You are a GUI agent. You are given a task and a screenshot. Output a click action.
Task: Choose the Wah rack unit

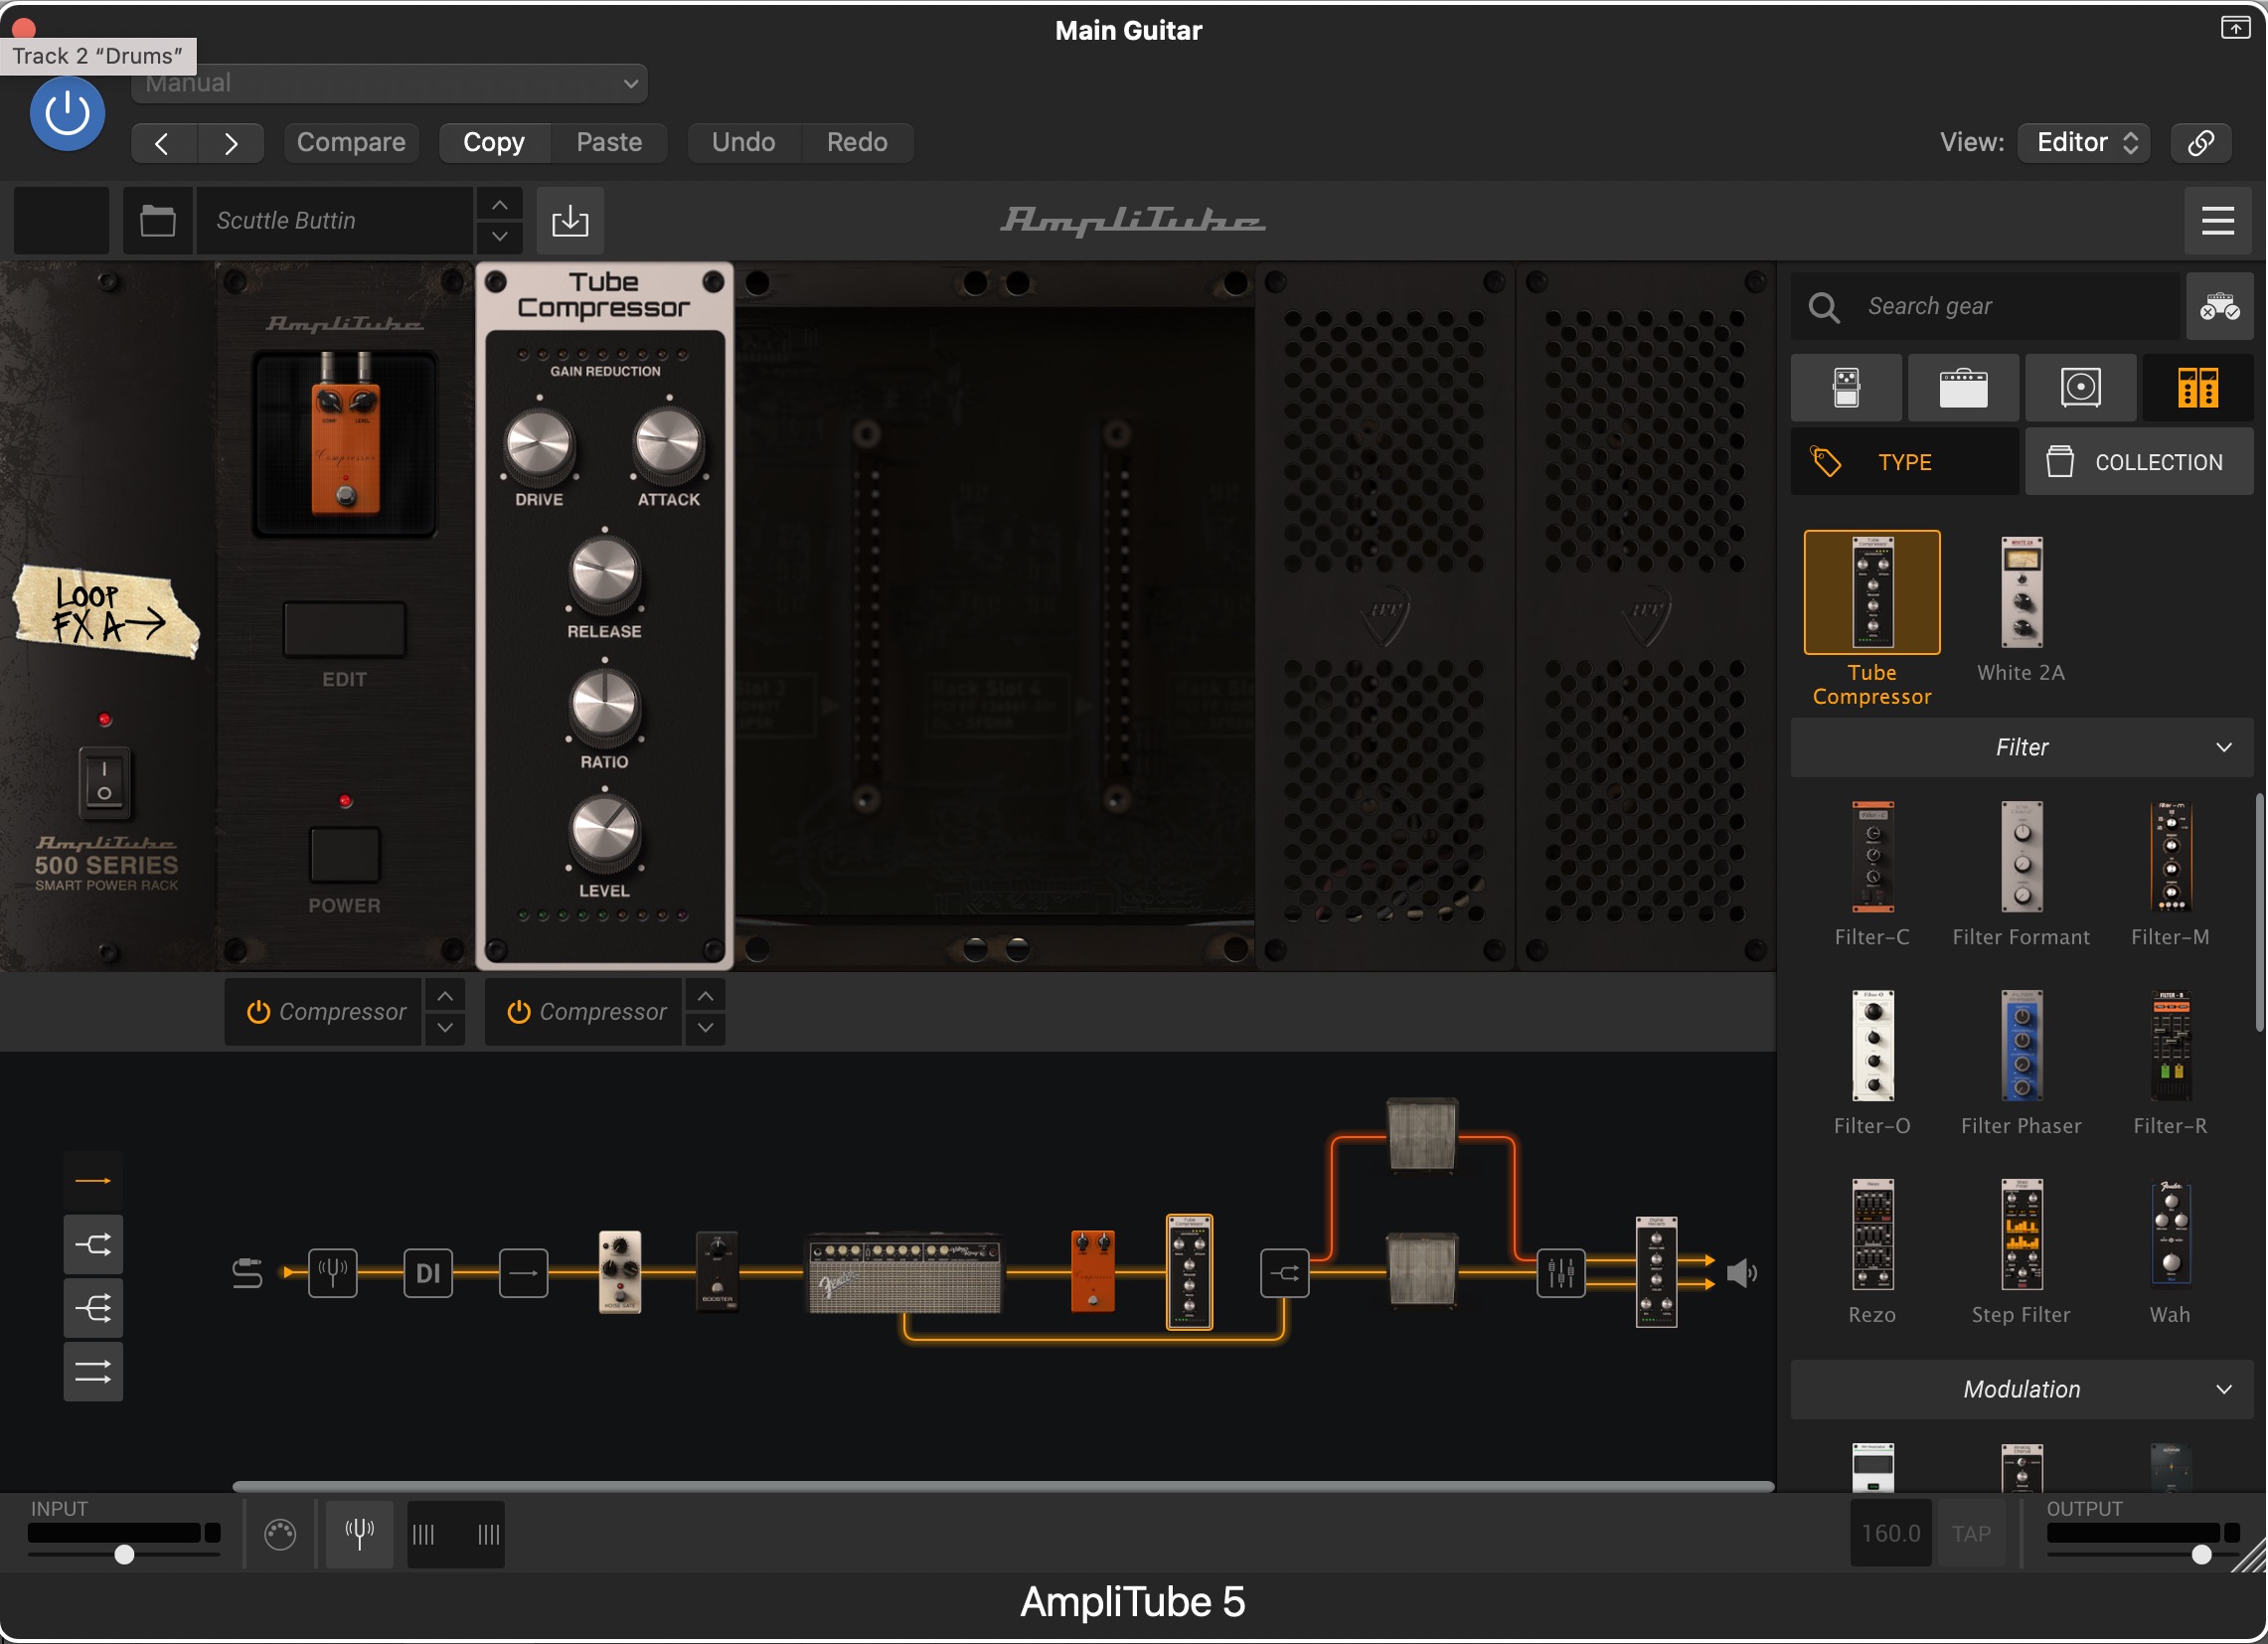(2170, 1235)
